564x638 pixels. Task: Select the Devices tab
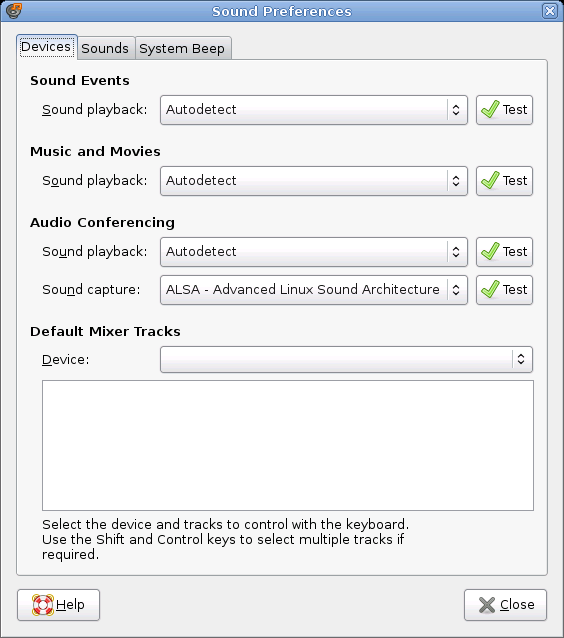point(46,47)
